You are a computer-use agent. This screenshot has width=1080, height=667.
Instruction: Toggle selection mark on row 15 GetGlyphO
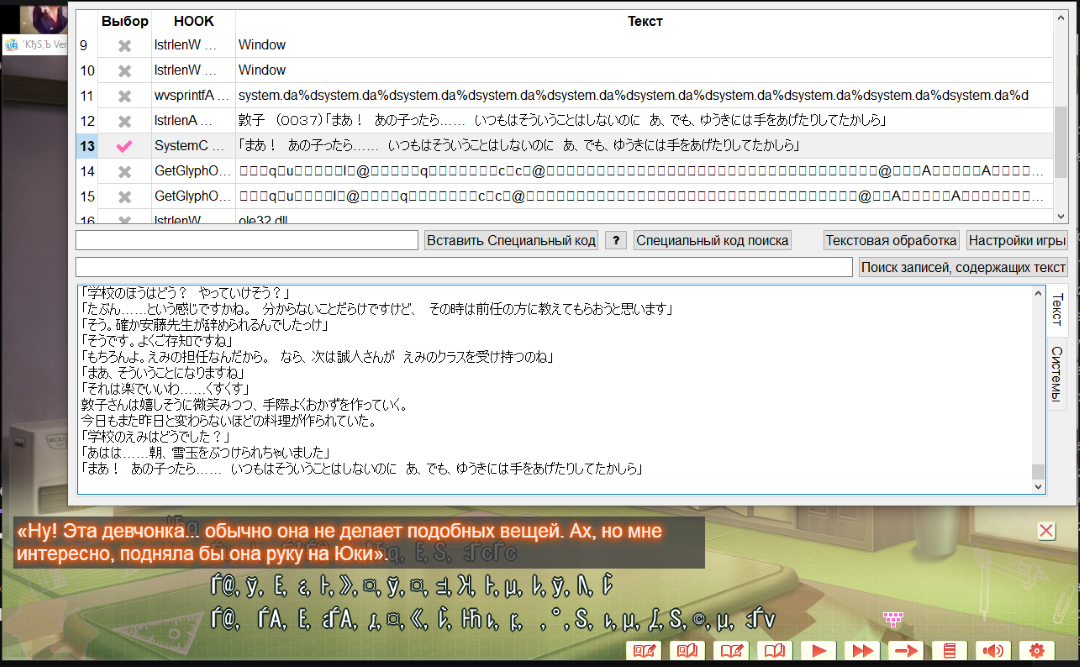click(x=125, y=197)
